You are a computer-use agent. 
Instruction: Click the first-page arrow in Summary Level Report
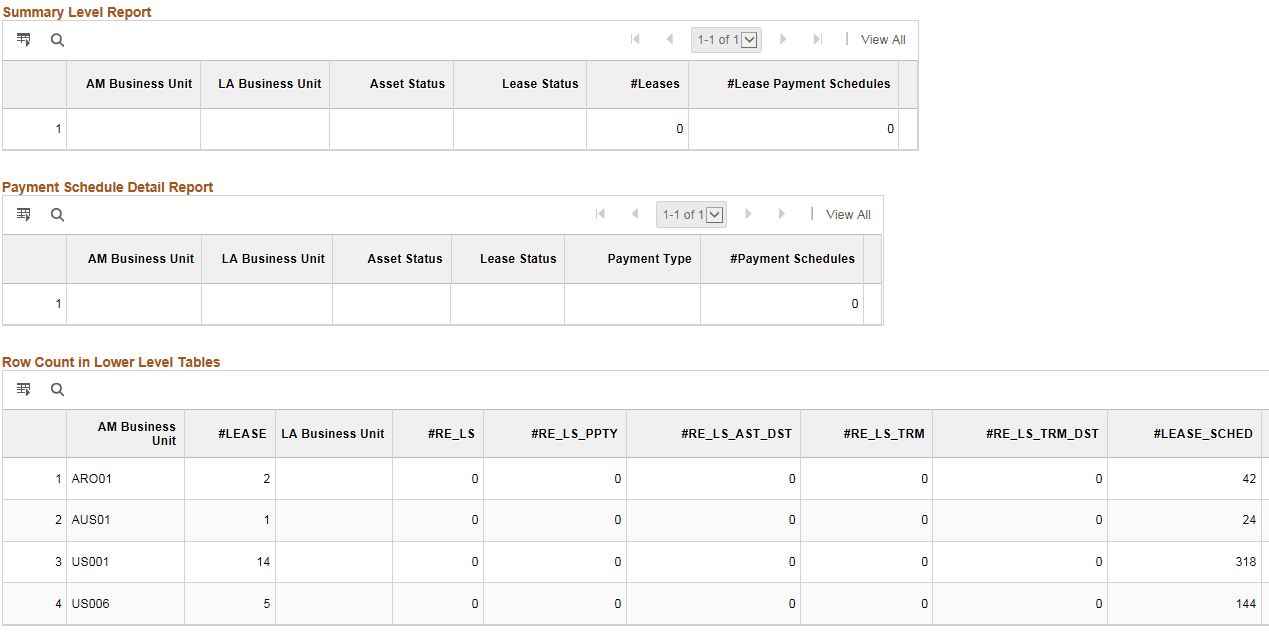(635, 39)
